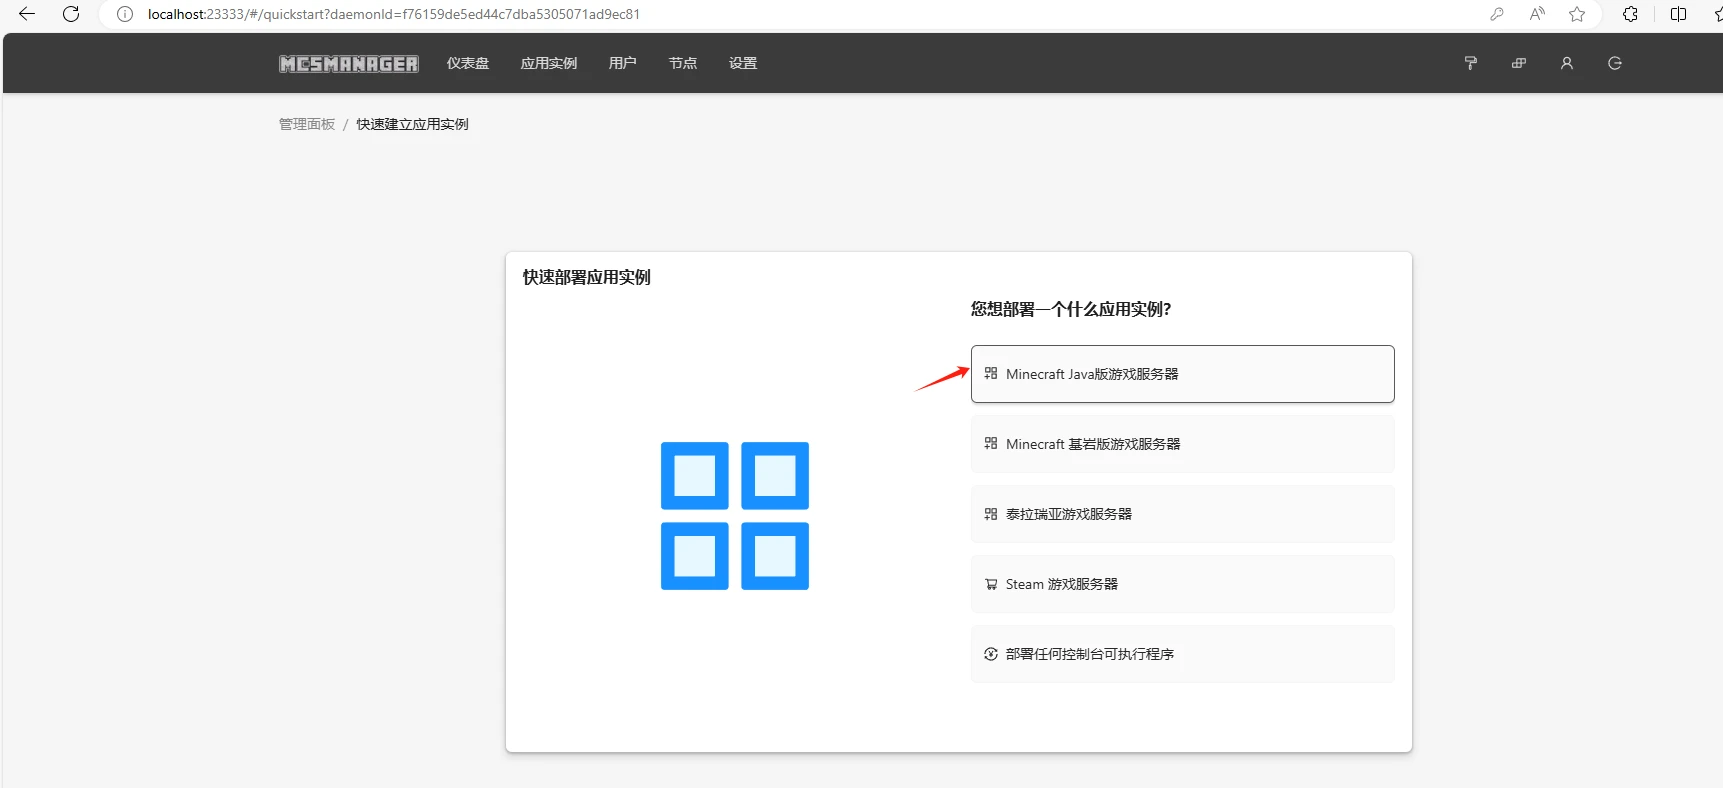Screen dimensions: 1723x788
Task: Pick the 泰拉瑞亚游戏服务器 option
Action: click(x=1181, y=514)
